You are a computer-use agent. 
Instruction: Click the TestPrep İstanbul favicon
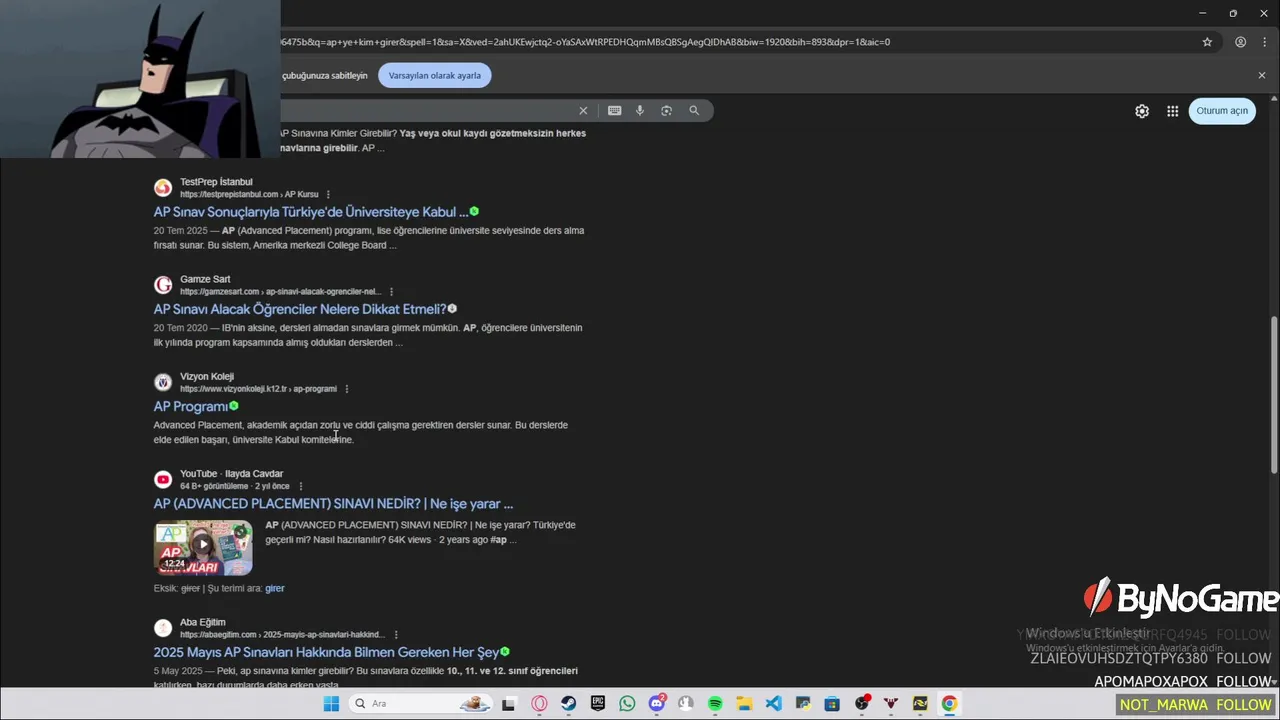point(163,188)
